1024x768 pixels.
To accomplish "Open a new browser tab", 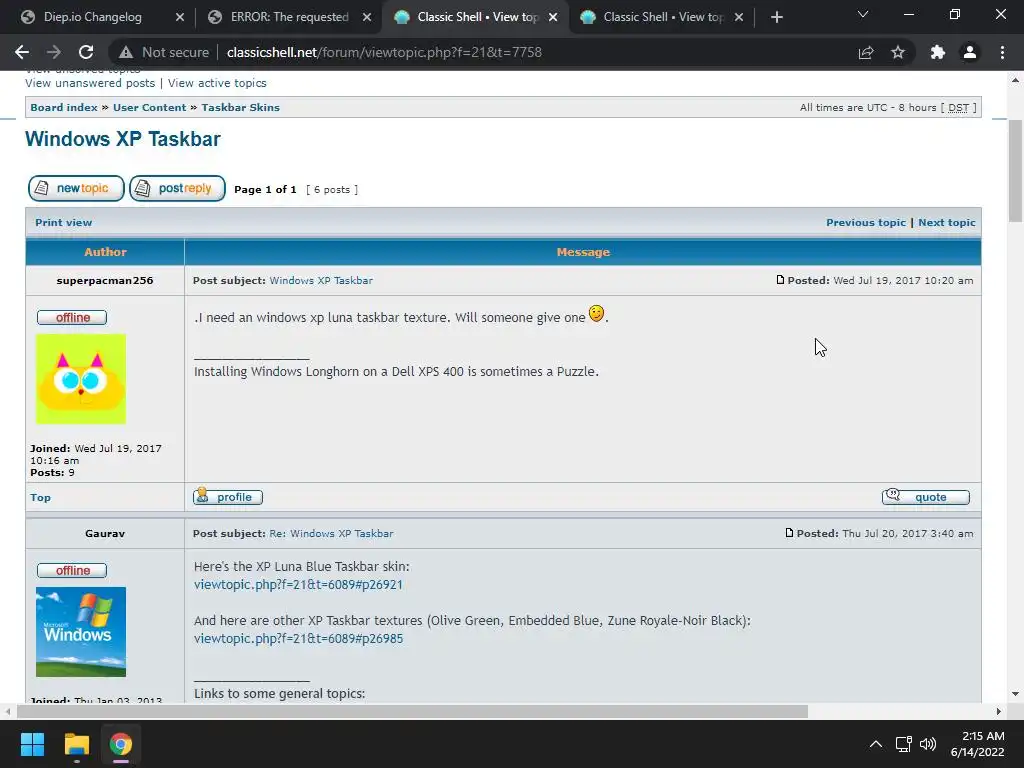I will click(776, 17).
